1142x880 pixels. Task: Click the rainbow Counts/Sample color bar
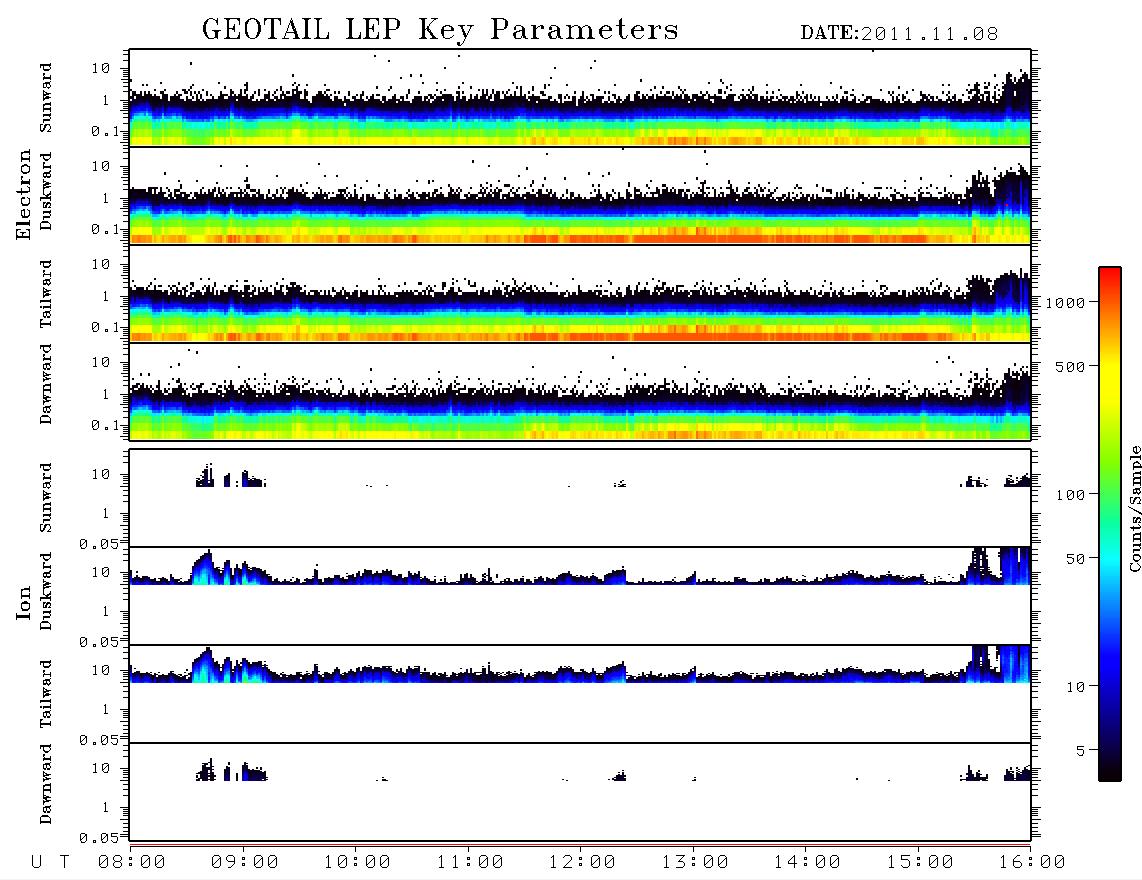pyautogui.click(x=1110, y=524)
